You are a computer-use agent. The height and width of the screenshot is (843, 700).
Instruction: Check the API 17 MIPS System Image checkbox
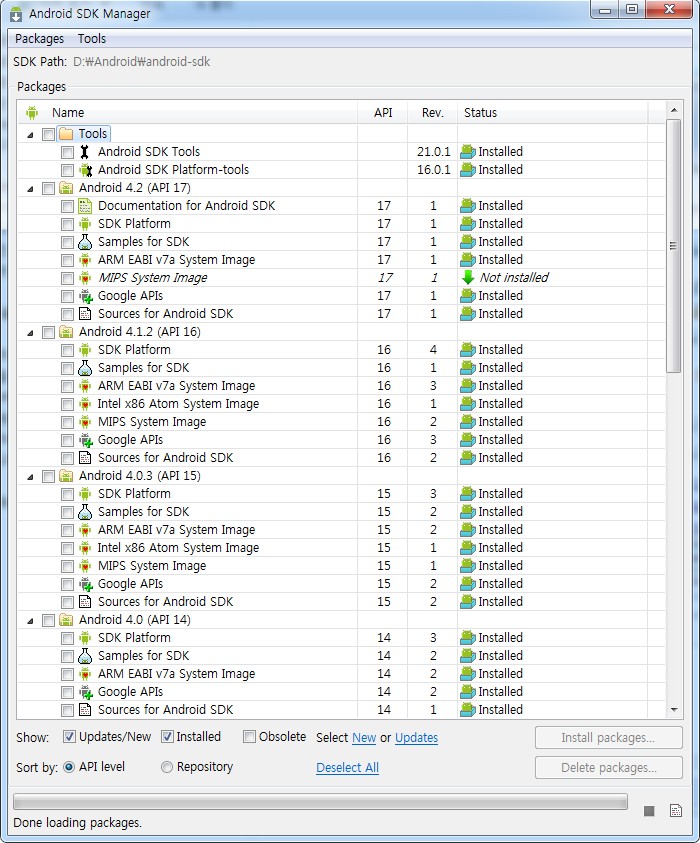pyautogui.click(x=67, y=278)
